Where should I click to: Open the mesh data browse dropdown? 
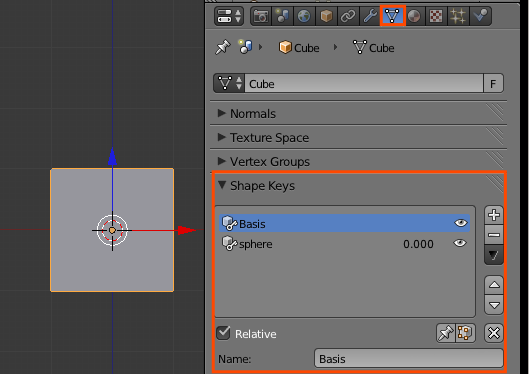click(x=229, y=83)
